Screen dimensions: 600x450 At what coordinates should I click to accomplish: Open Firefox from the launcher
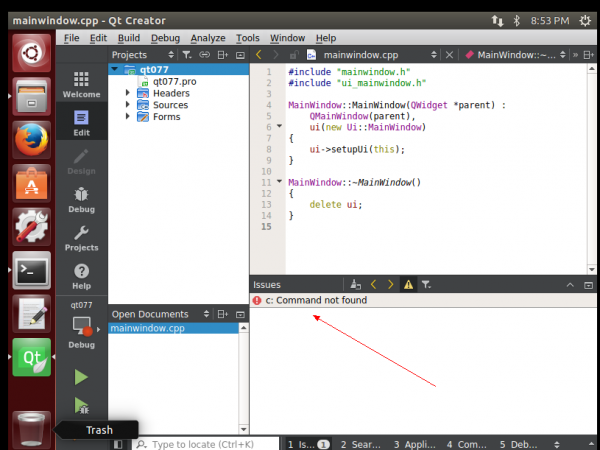tap(31, 138)
